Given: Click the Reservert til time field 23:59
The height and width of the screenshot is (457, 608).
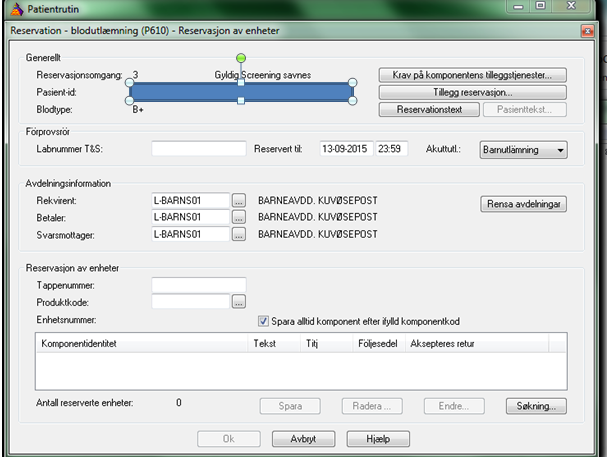Looking at the screenshot, I should tap(391, 148).
